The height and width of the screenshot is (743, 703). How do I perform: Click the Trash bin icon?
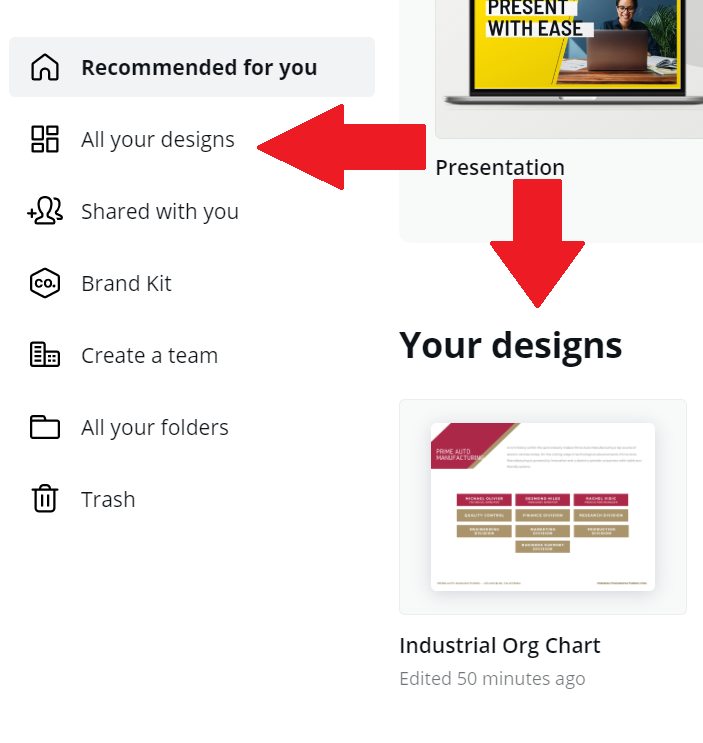tap(45, 498)
